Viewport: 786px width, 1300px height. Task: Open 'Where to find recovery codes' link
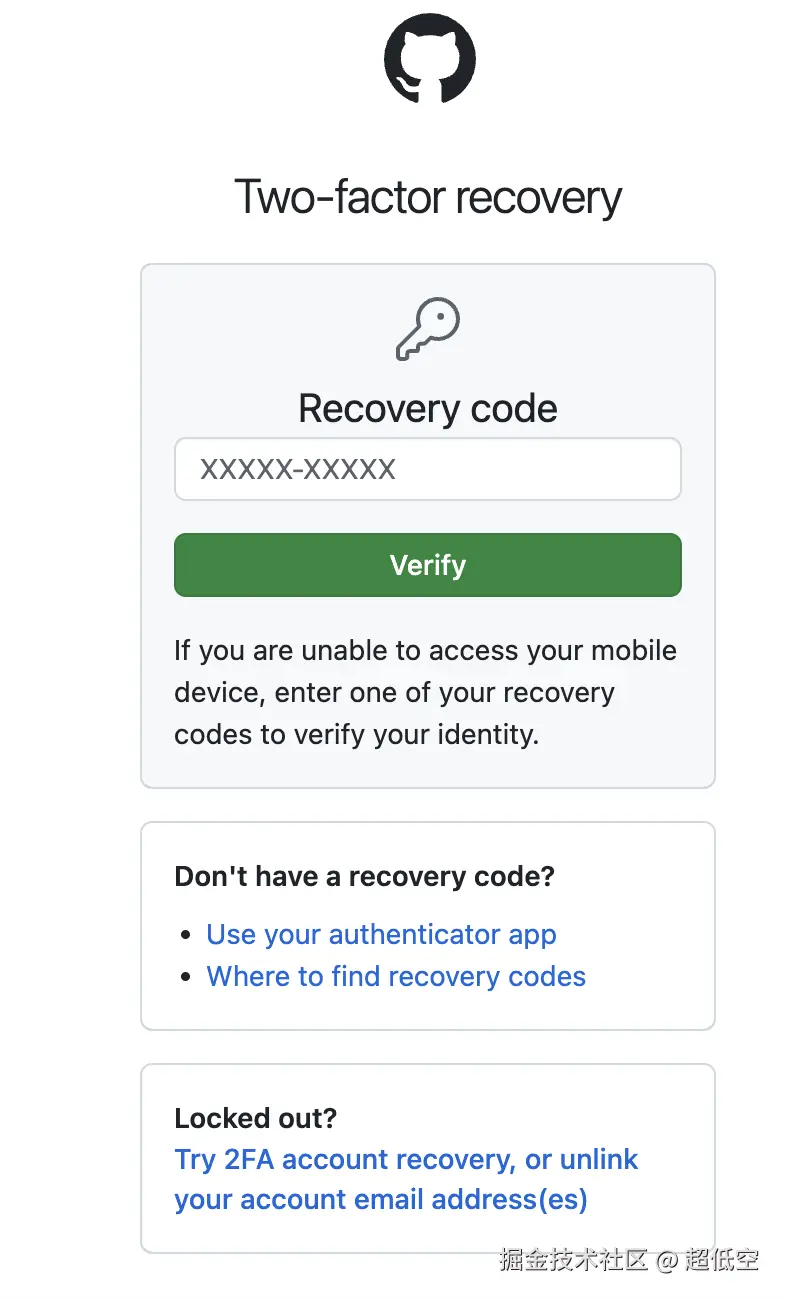[396, 977]
